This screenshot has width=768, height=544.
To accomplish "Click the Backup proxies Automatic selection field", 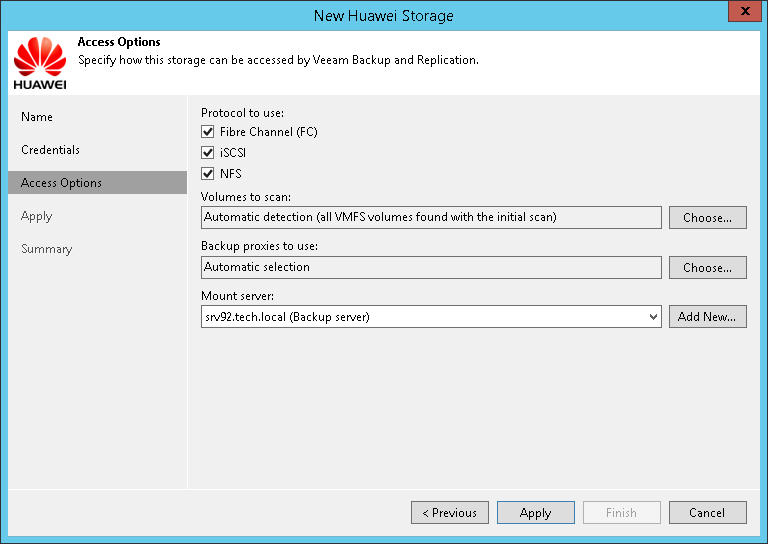I will tap(431, 268).
